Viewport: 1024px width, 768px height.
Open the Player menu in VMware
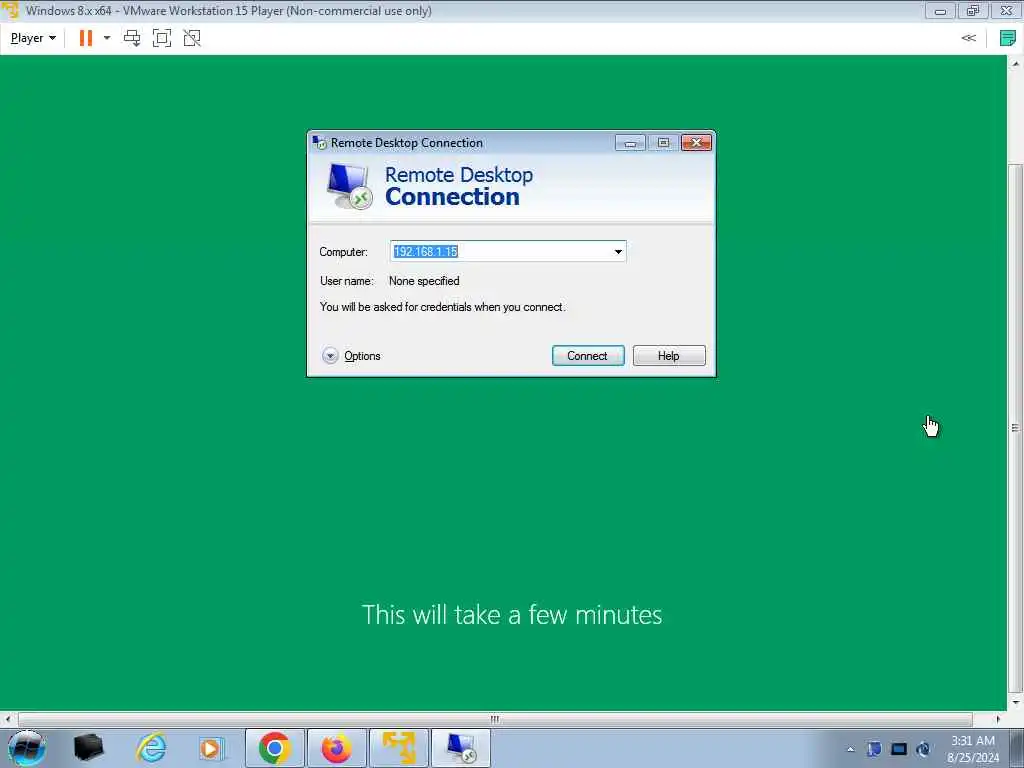click(x=33, y=38)
